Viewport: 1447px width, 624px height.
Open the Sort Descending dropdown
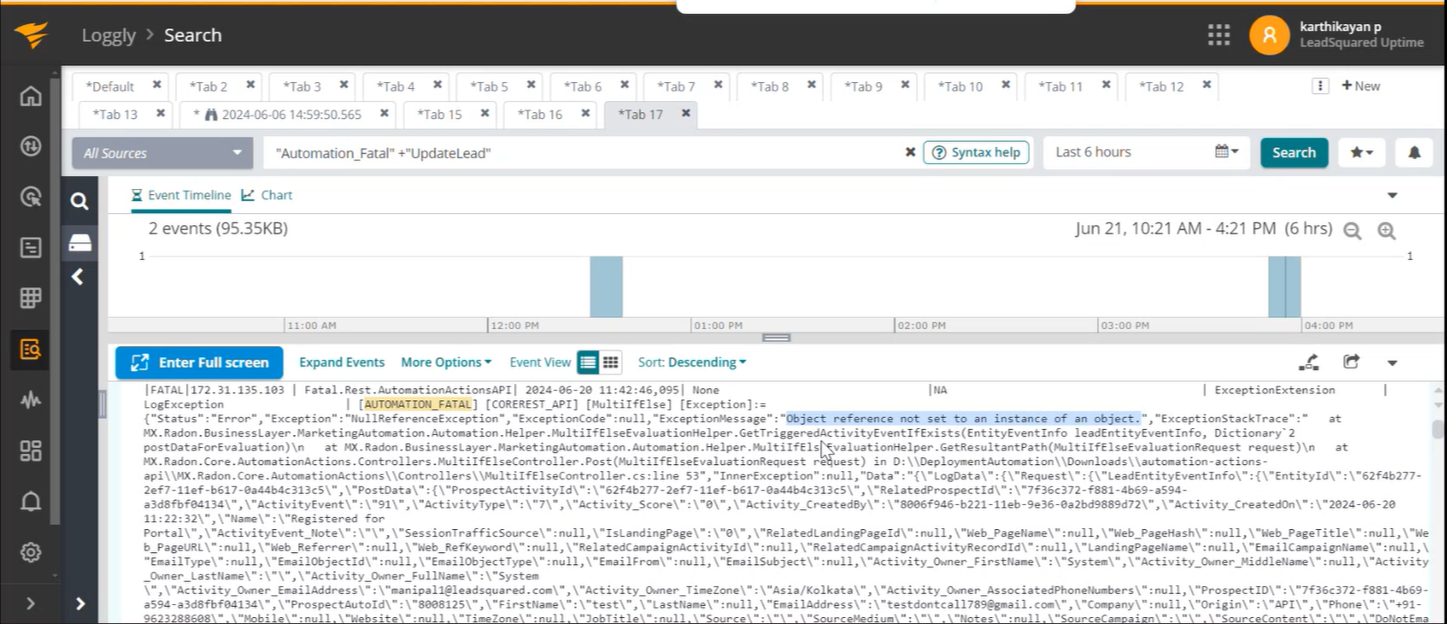692,362
